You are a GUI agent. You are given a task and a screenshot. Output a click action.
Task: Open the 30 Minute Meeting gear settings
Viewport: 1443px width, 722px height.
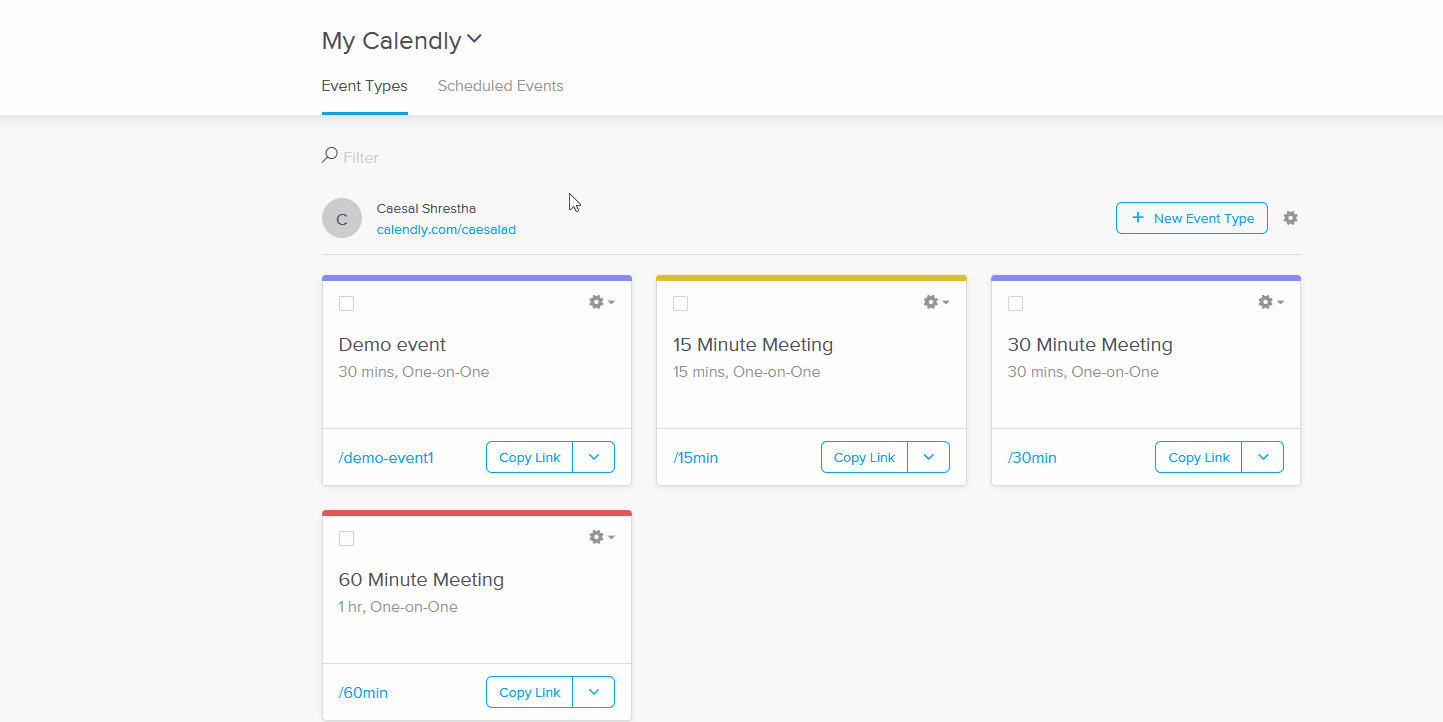pyautogui.click(x=1270, y=302)
